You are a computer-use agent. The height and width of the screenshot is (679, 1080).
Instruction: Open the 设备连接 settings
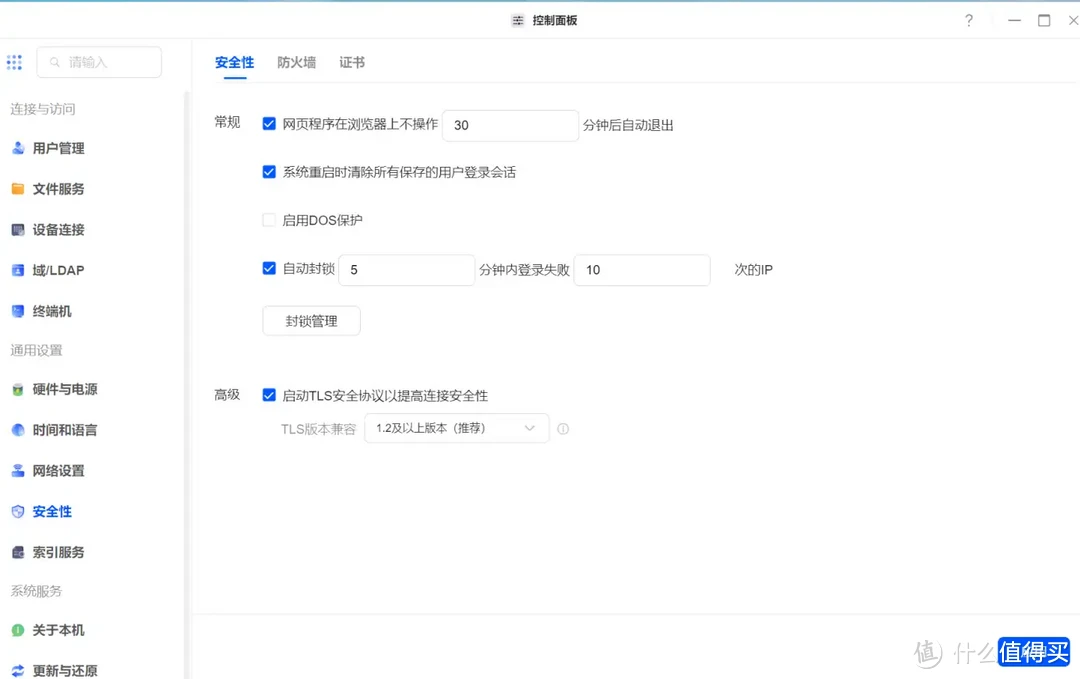[58, 229]
